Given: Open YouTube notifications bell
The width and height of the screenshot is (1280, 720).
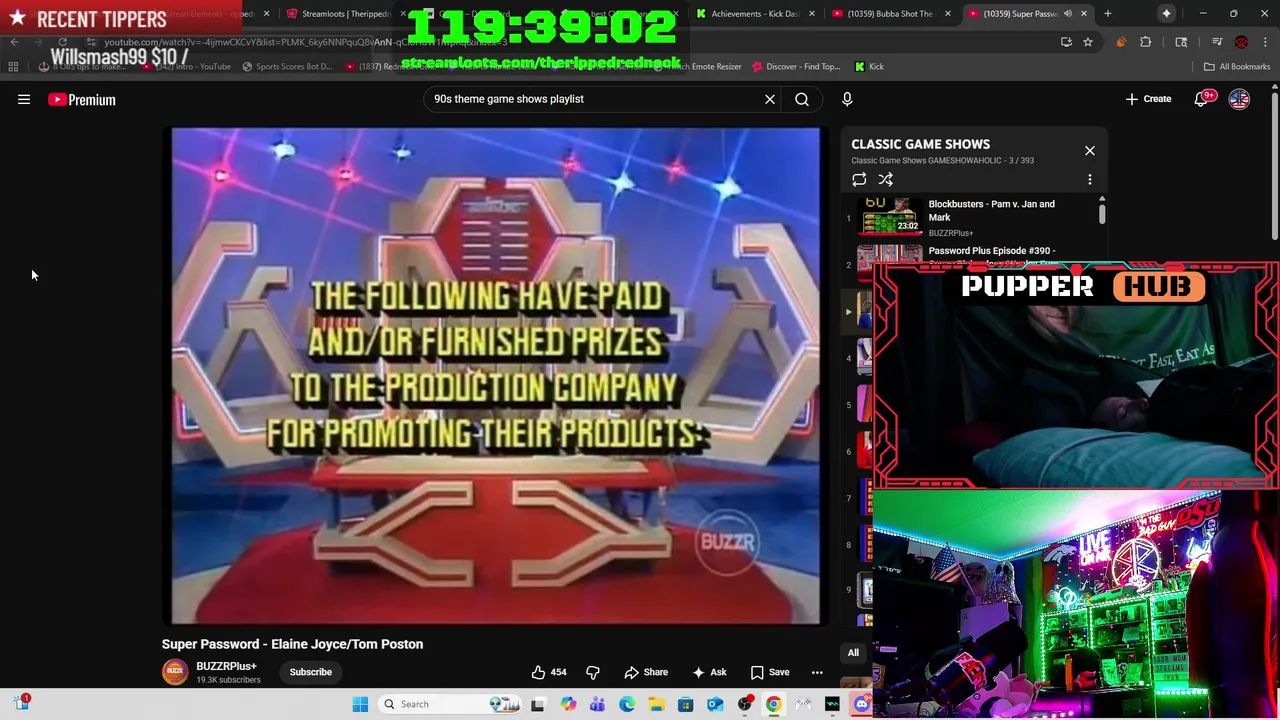Looking at the screenshot, I should coord(1201,99).
